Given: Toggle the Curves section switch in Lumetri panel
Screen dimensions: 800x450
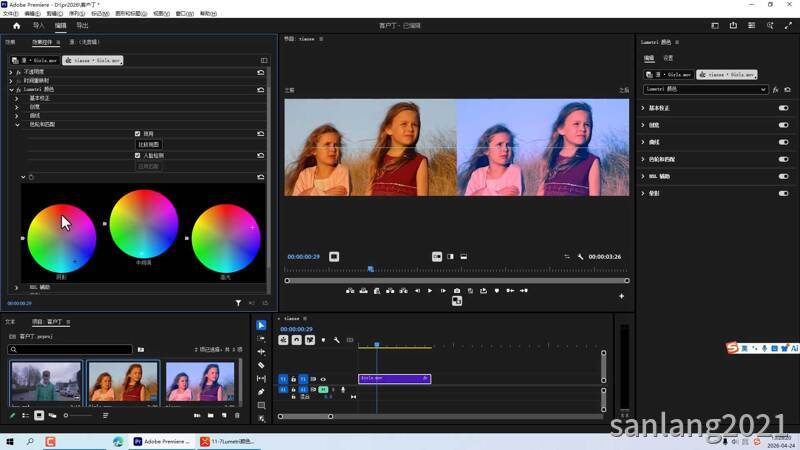Looking at the screenshot, I should click(x=783, y=142).
